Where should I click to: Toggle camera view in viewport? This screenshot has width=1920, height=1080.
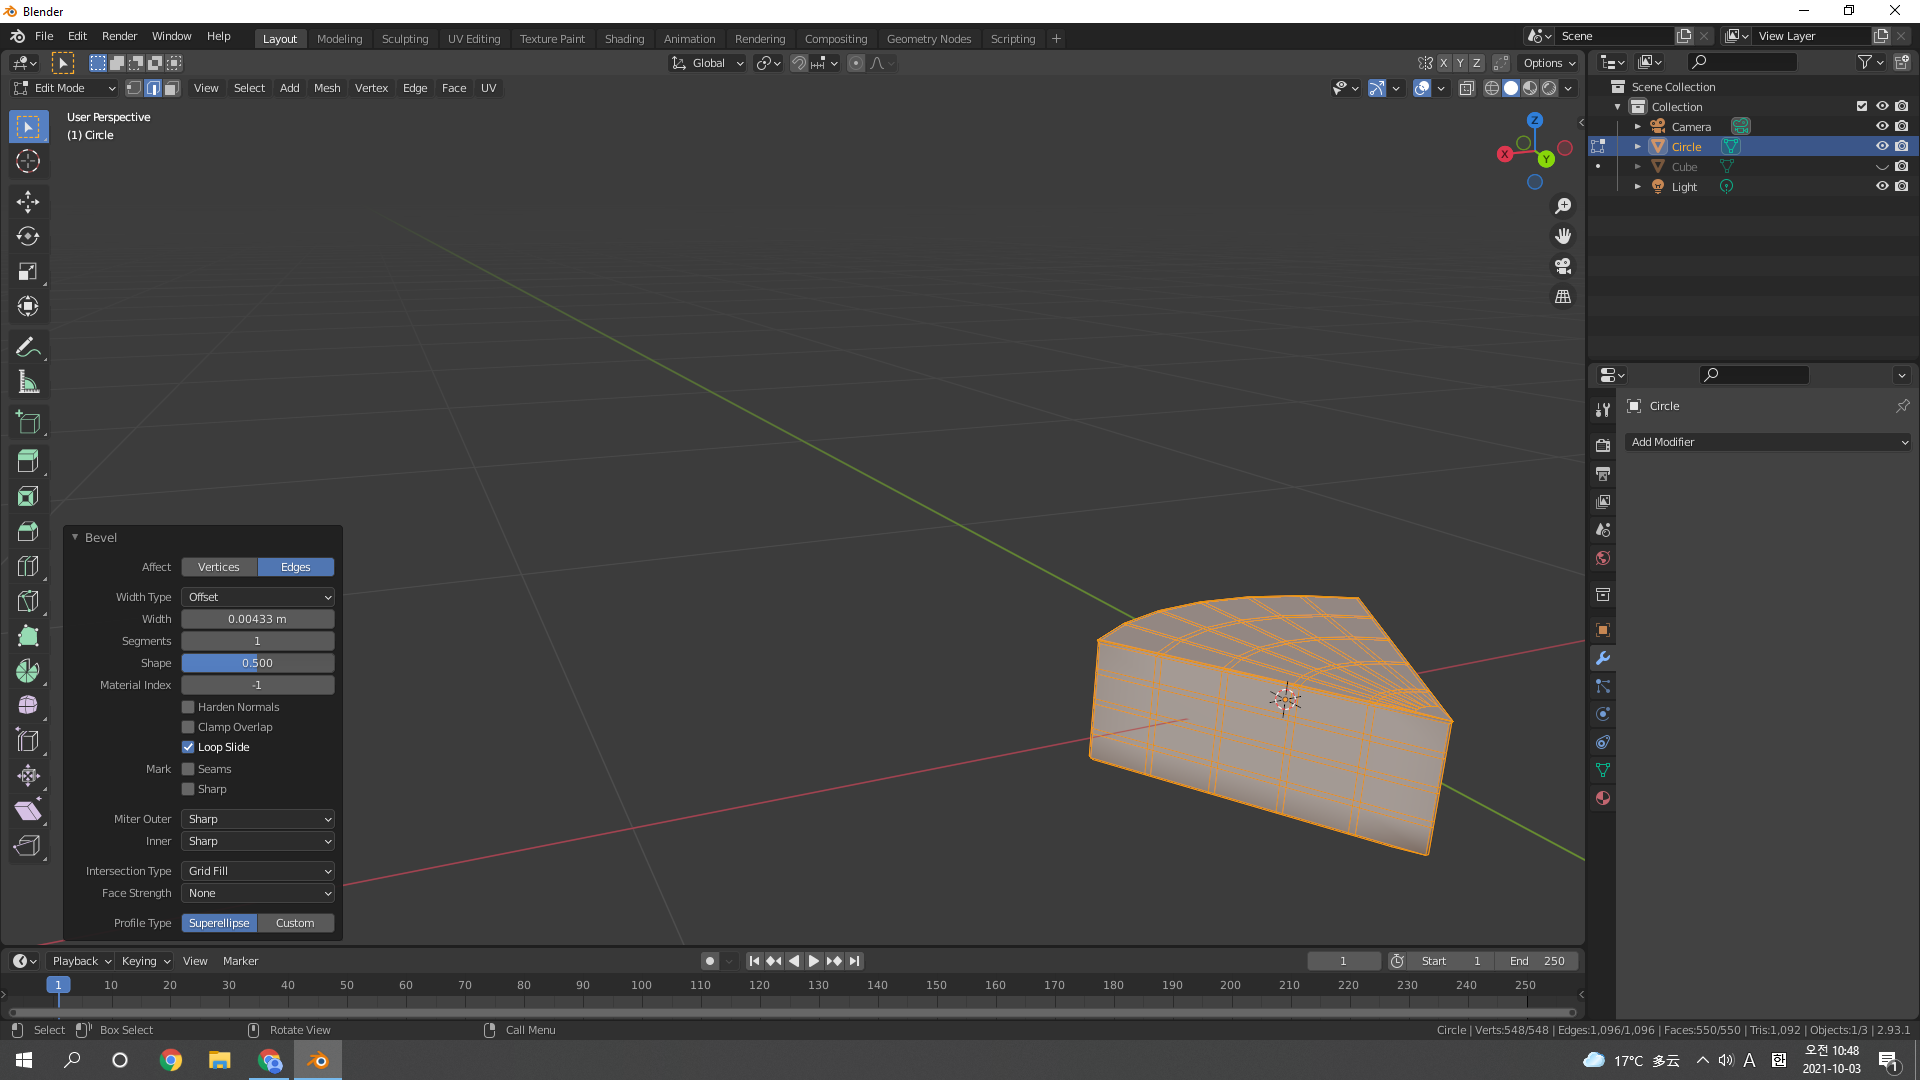[x=1562, y=266]
